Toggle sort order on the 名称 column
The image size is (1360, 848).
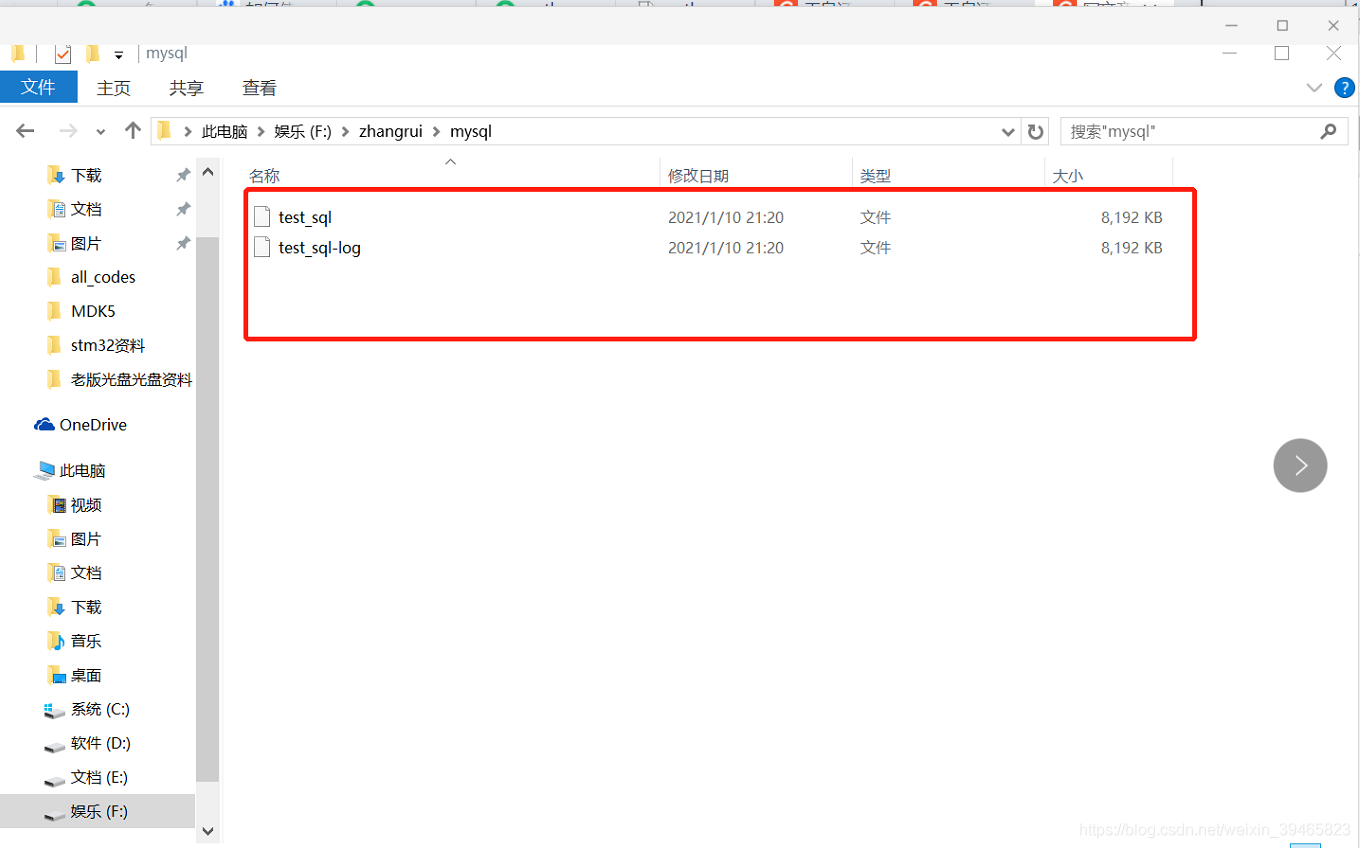point(264,174)
